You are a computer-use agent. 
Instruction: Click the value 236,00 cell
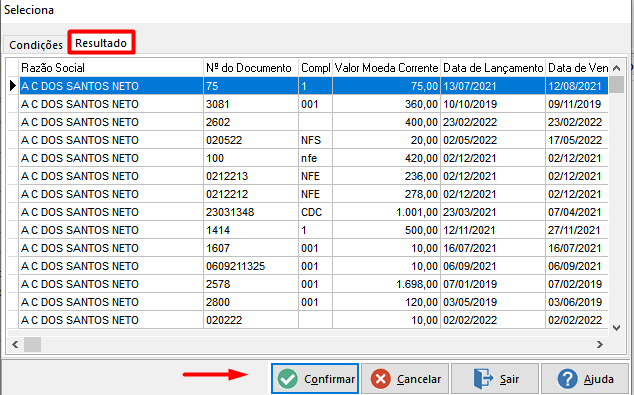point(386,176)
